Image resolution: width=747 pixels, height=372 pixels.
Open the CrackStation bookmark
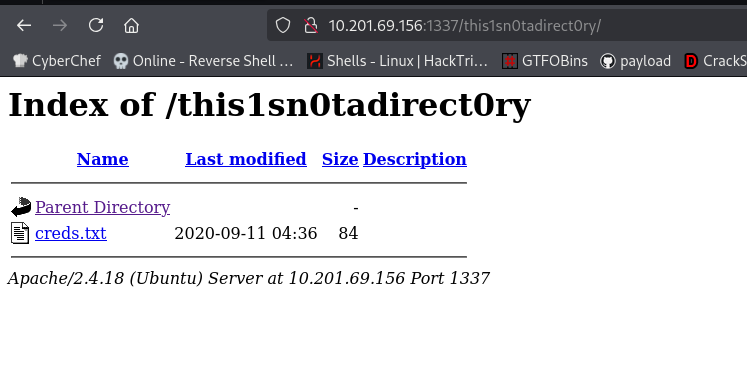click(715, 61)
